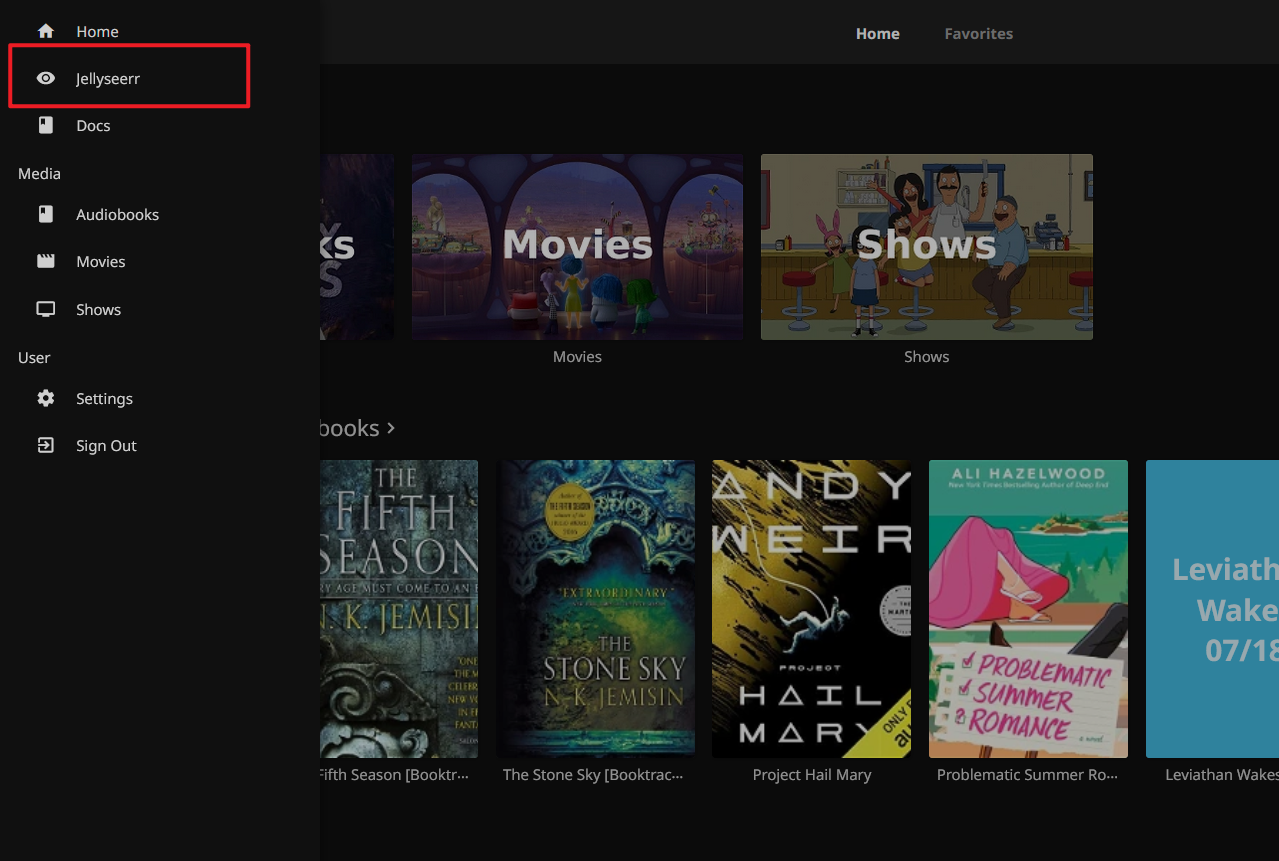Select the Home icon in the sidebar
This screenshot has width=1279, height=861.
click(46, 30)
